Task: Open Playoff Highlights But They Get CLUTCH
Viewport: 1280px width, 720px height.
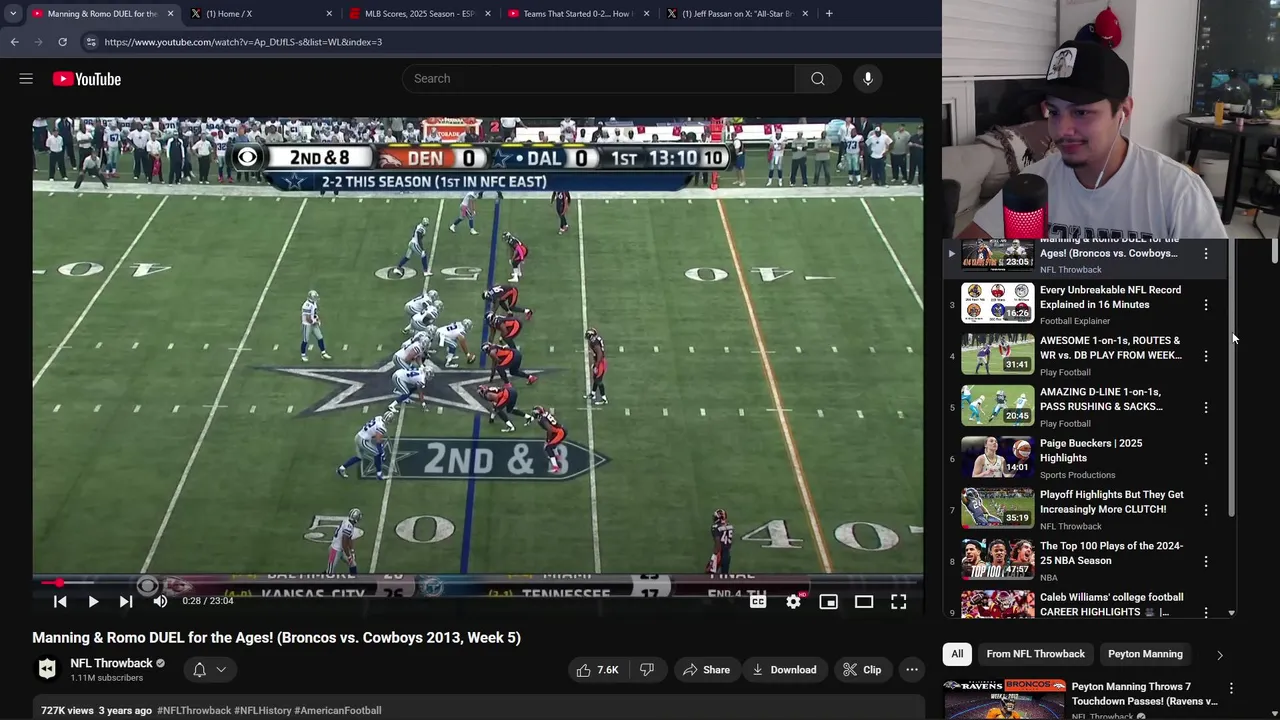Action: click(x=1111, y=502)
